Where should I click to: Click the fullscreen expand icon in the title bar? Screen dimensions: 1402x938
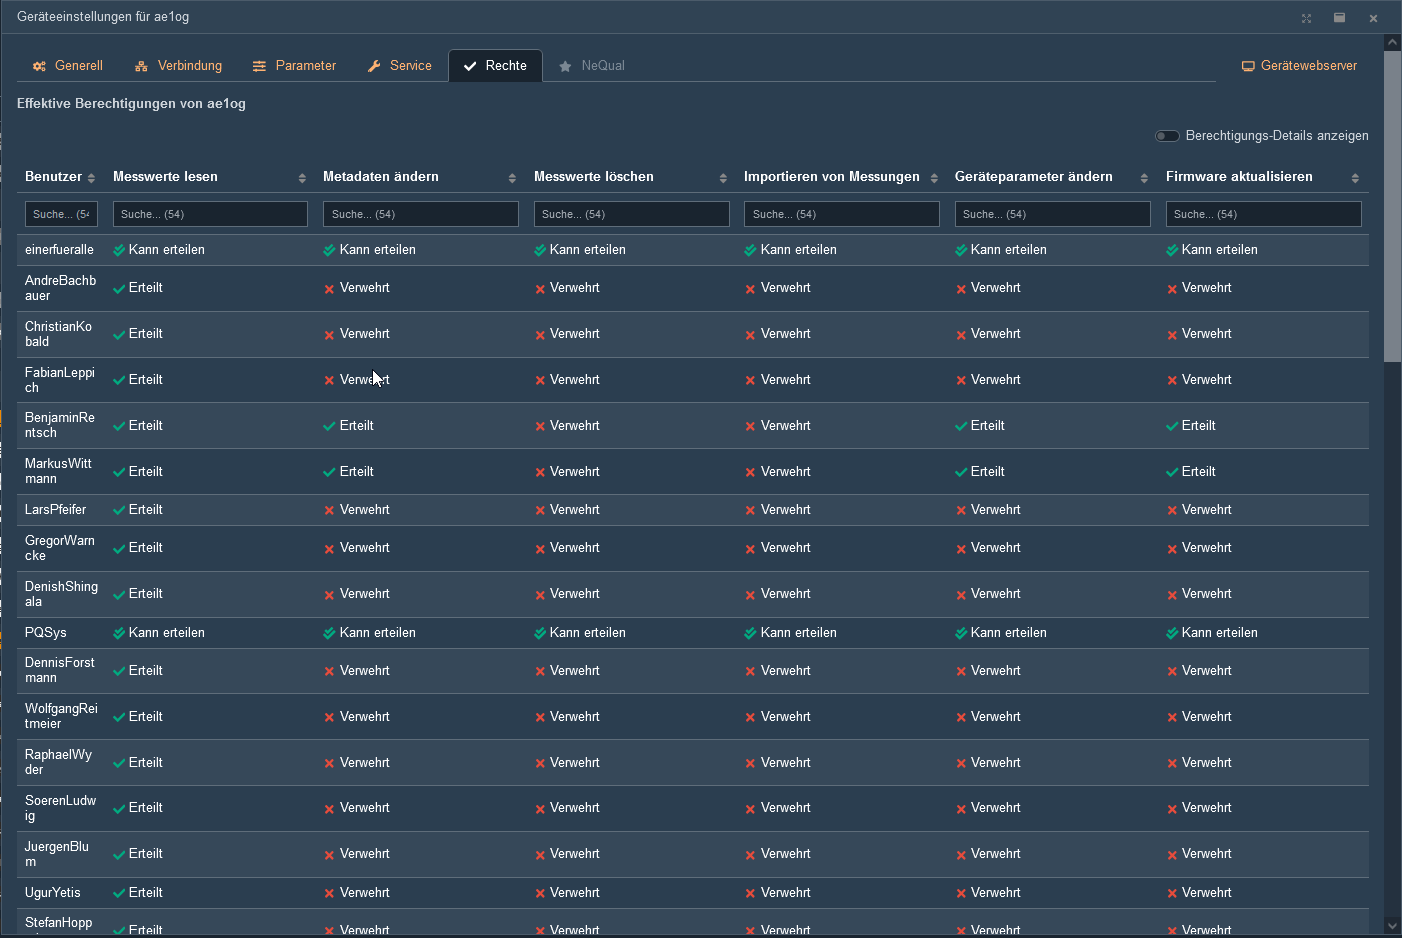pyautogui.click(x=1306, y=18)
